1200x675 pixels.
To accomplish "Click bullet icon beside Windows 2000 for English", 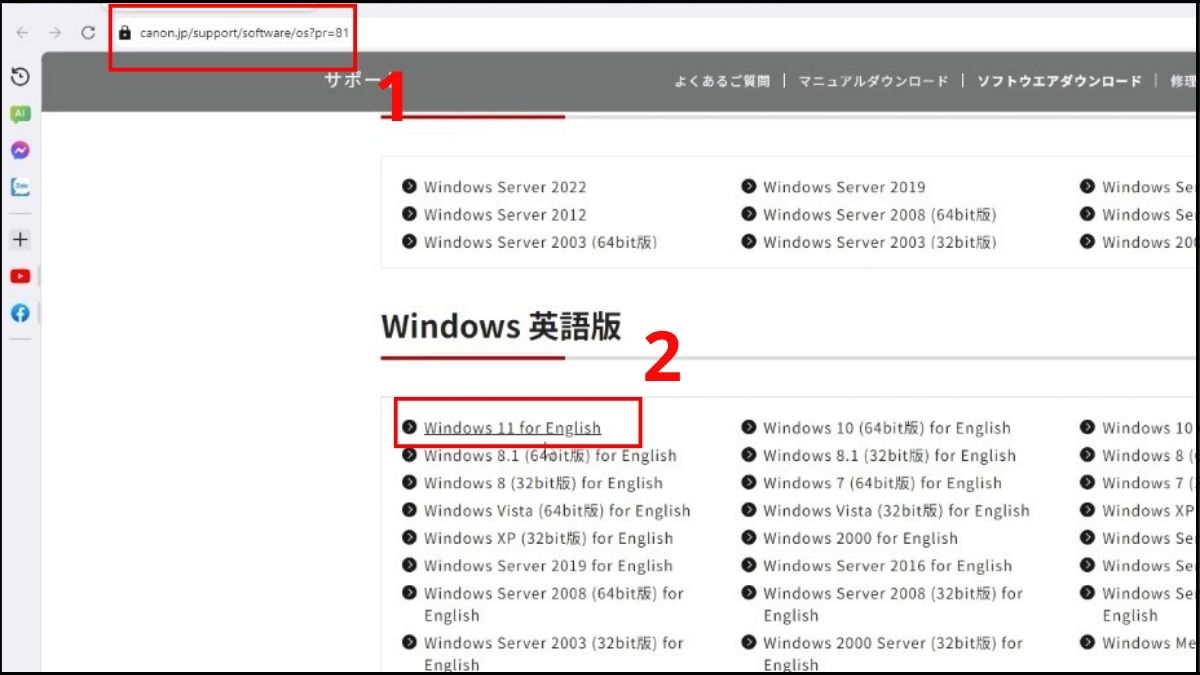I will coord(748,538).
